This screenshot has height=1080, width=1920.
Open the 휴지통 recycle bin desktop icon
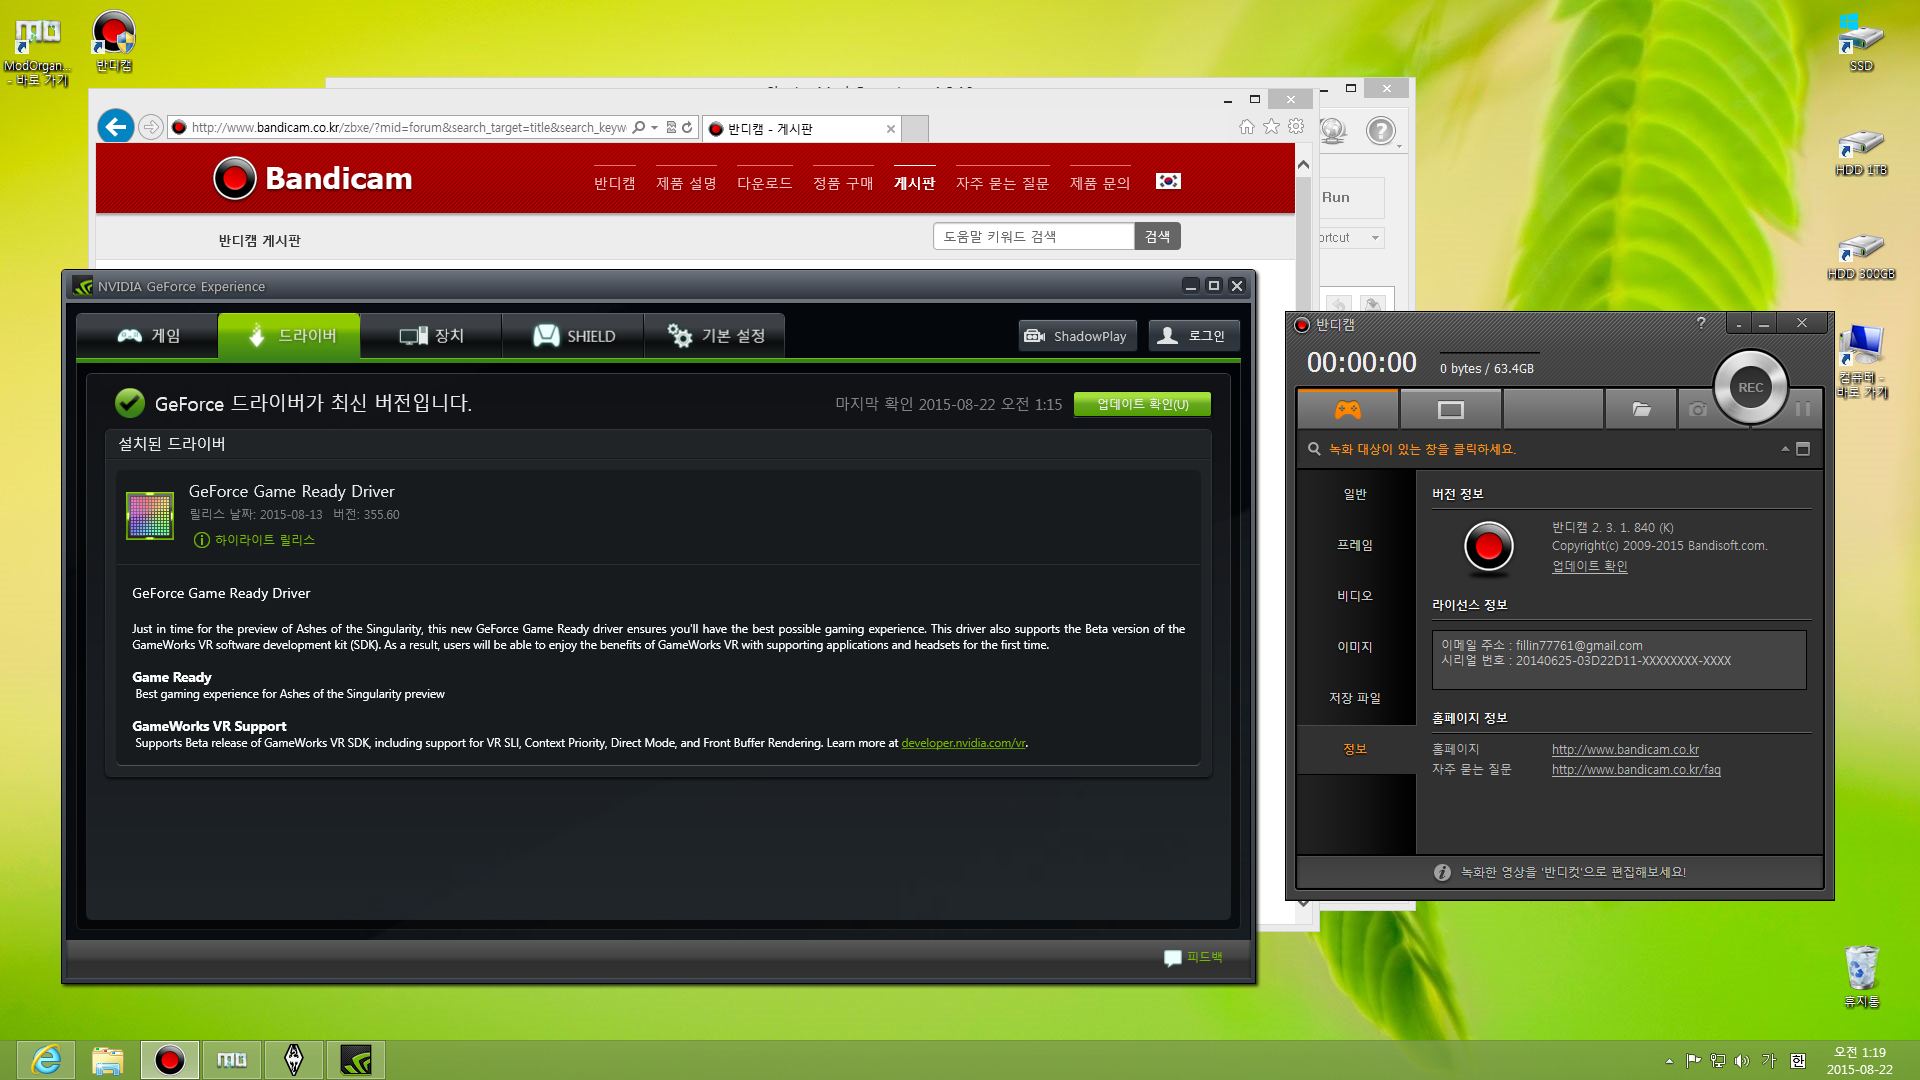[1862, 976]
